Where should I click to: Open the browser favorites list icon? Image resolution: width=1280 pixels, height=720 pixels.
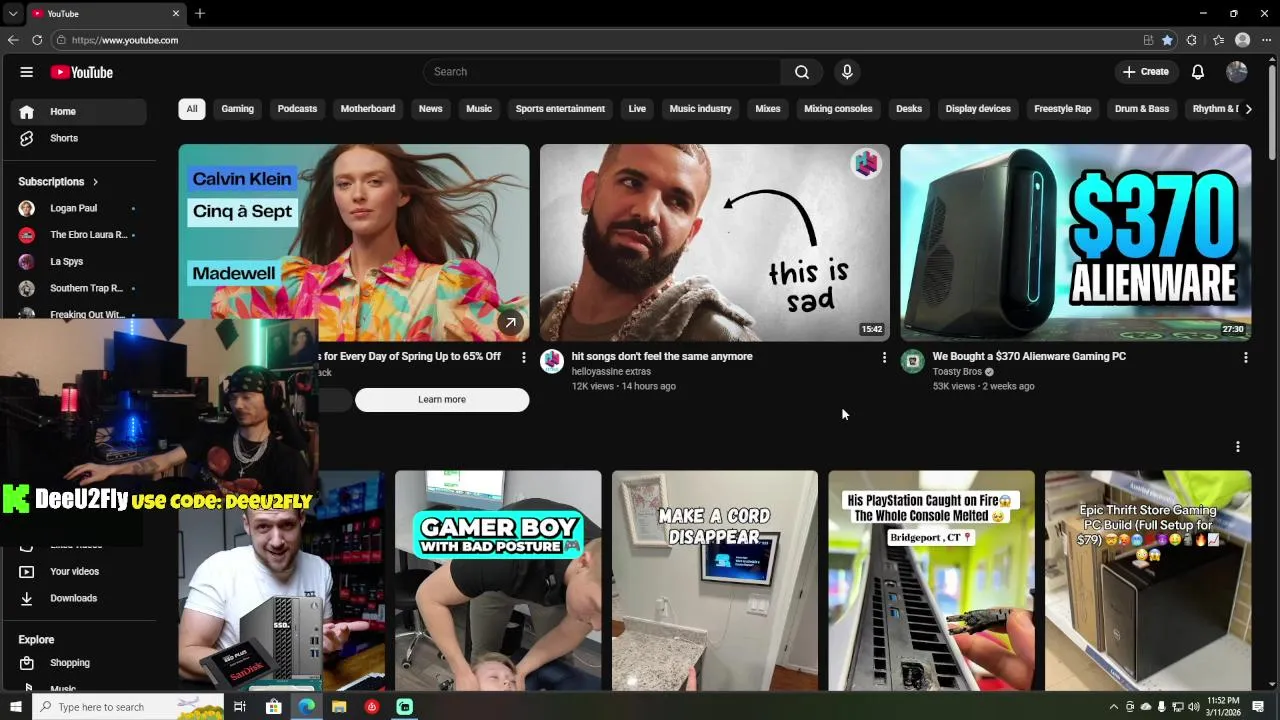[1218, 40]
